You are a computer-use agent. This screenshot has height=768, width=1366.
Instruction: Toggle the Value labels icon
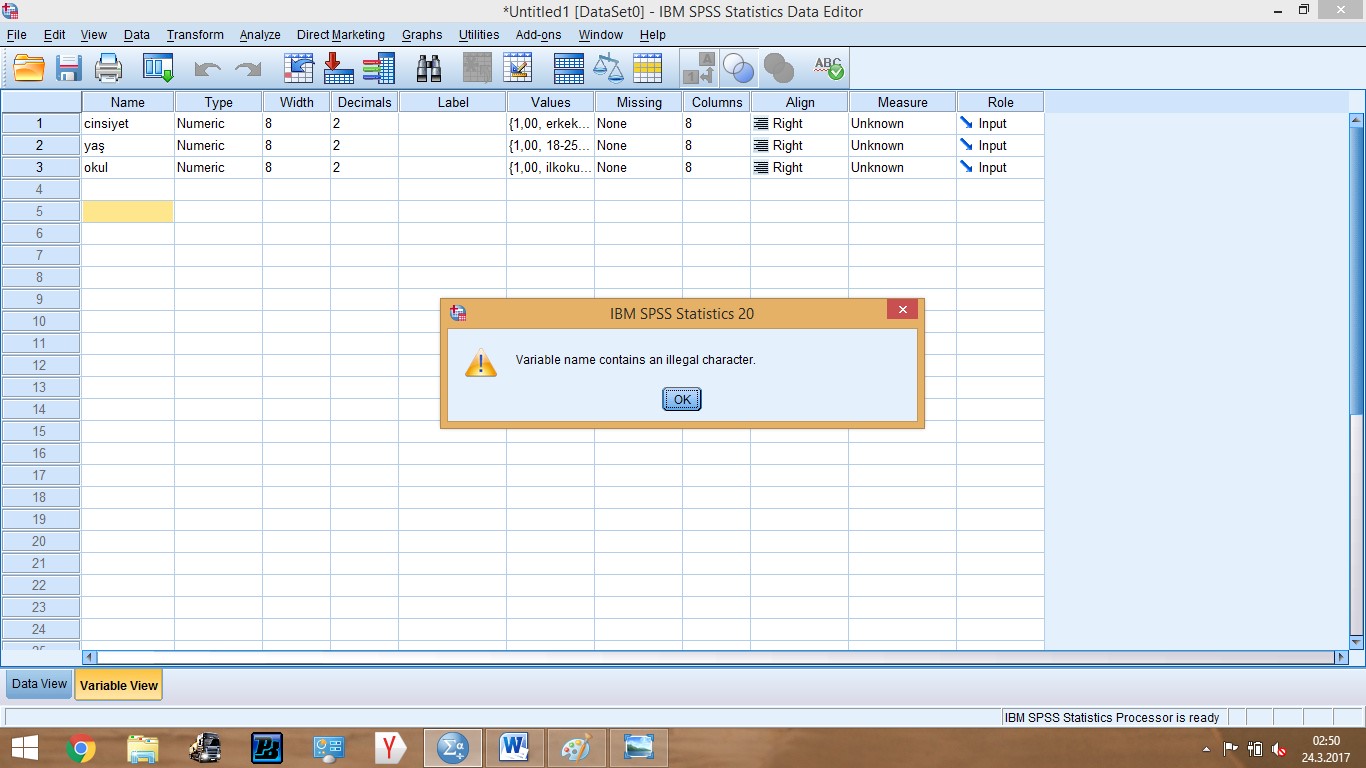tap(699, 68)
